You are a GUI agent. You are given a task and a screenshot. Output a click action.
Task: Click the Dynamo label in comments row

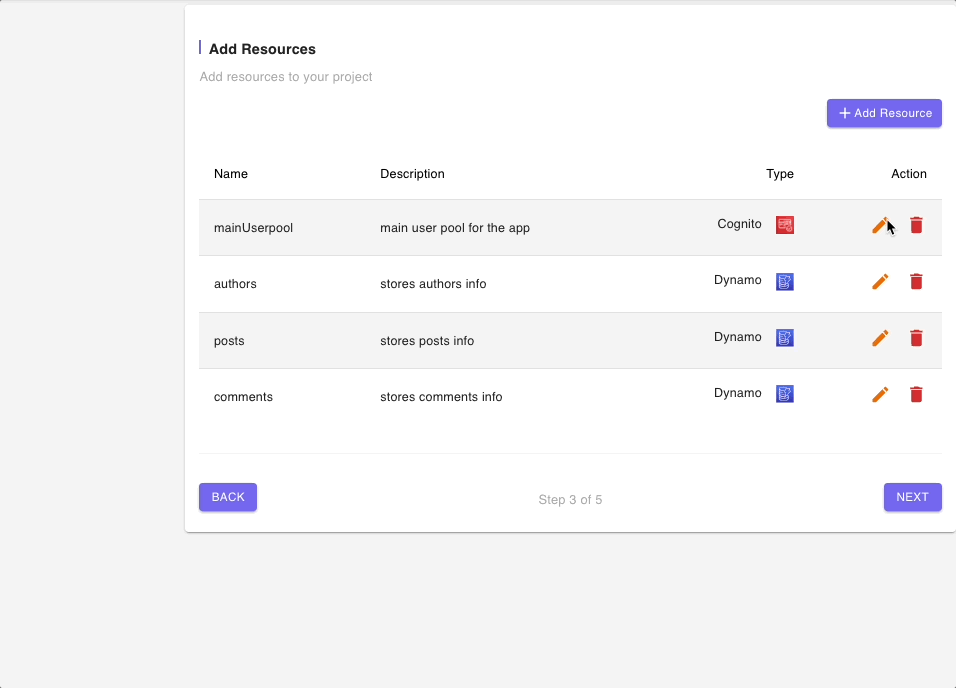pos(738,393)
